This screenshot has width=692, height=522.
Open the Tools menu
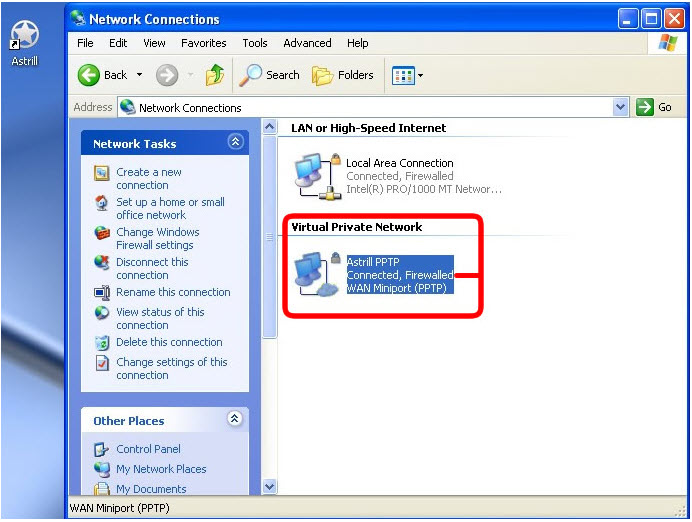255,43
